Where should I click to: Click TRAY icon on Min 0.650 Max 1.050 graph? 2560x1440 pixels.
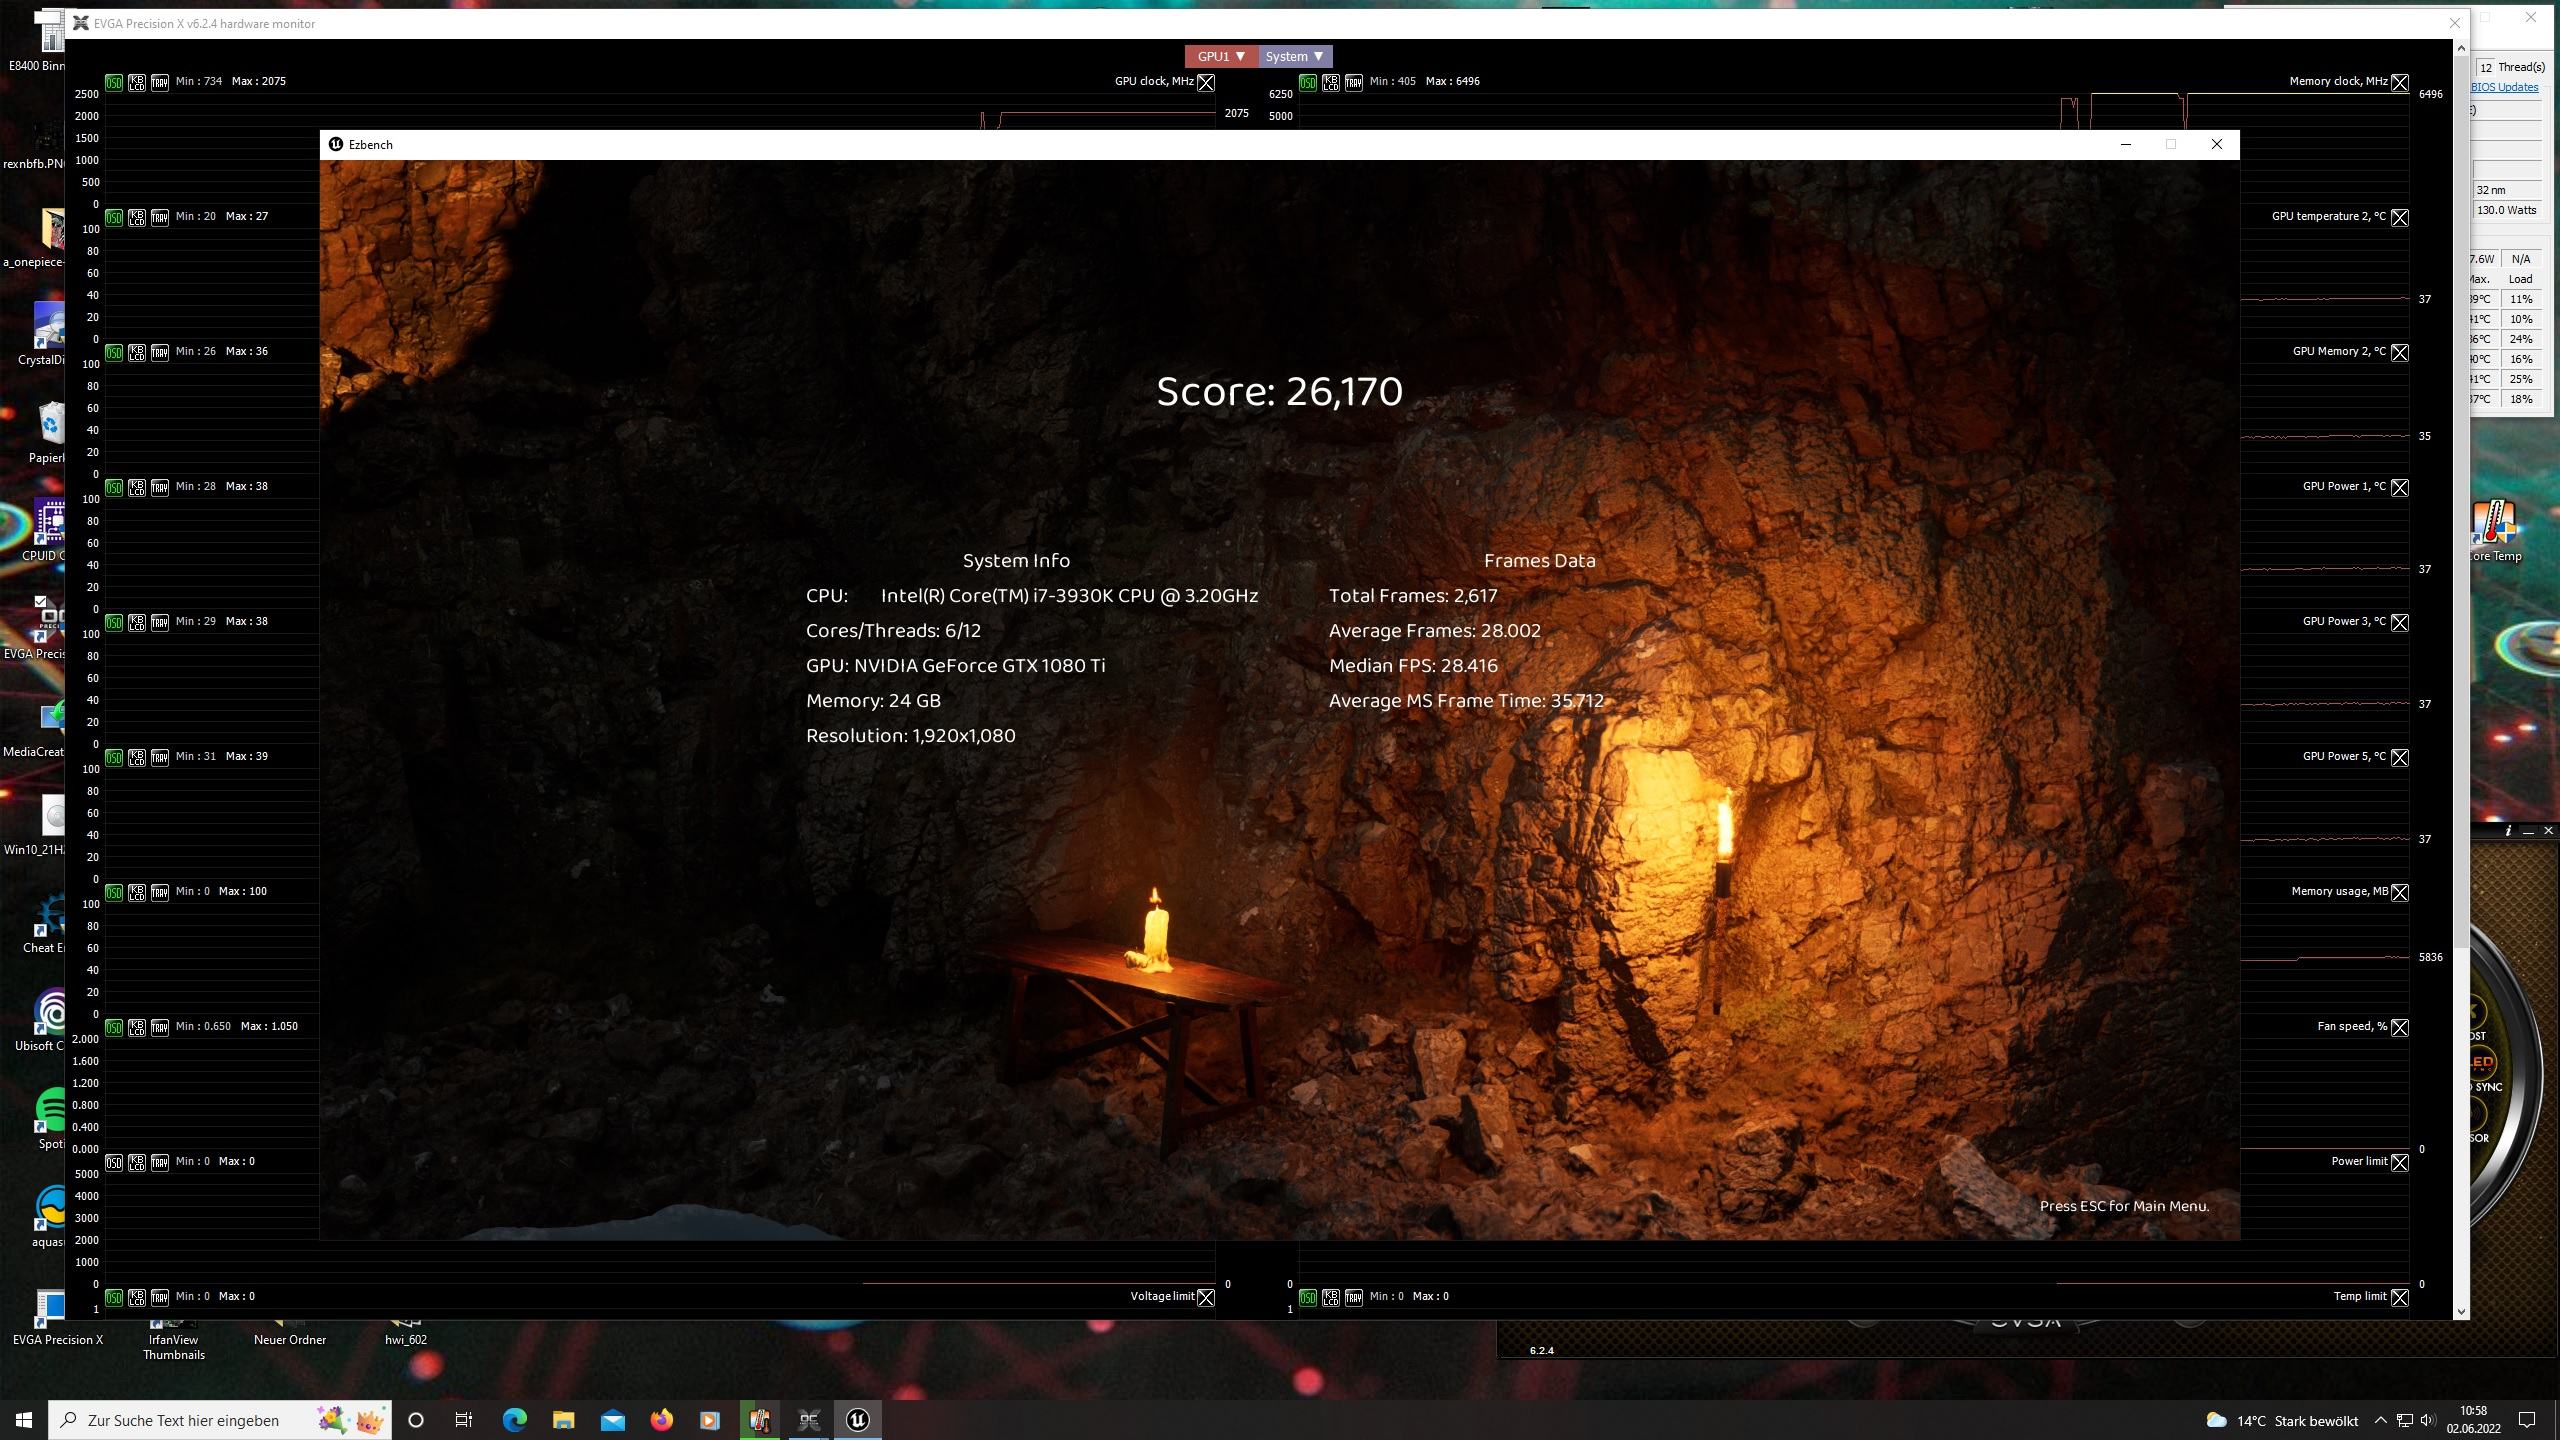click(160, 1027)
